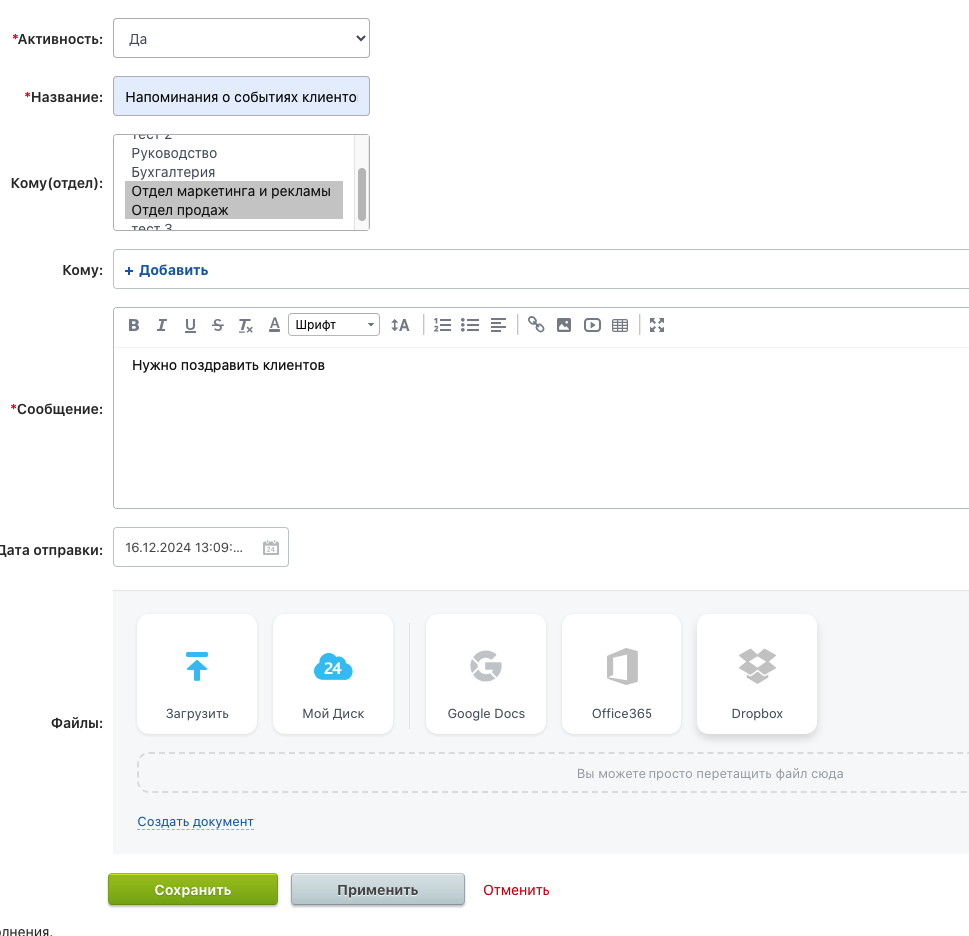Open the text color picker

coord(274,325)
